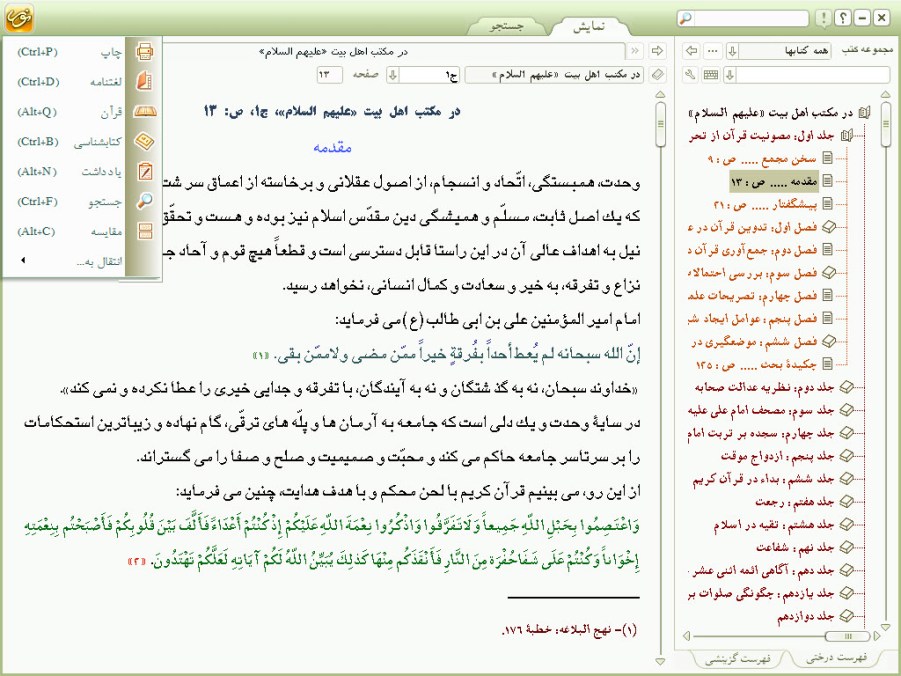
Task: Select فصل اول: تدوین قرآن
Action: click(753, 227)
